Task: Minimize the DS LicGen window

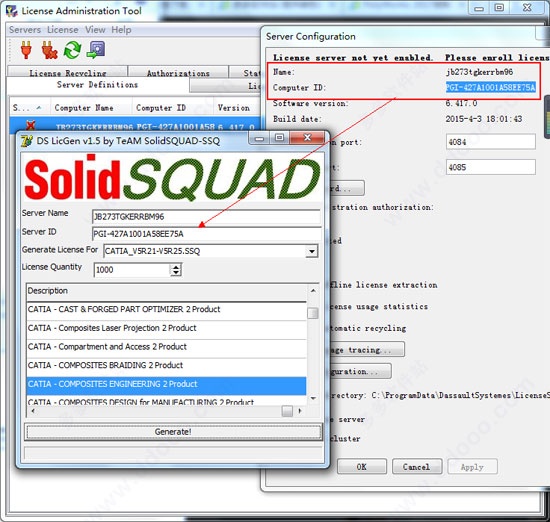Action: (260, 138)
